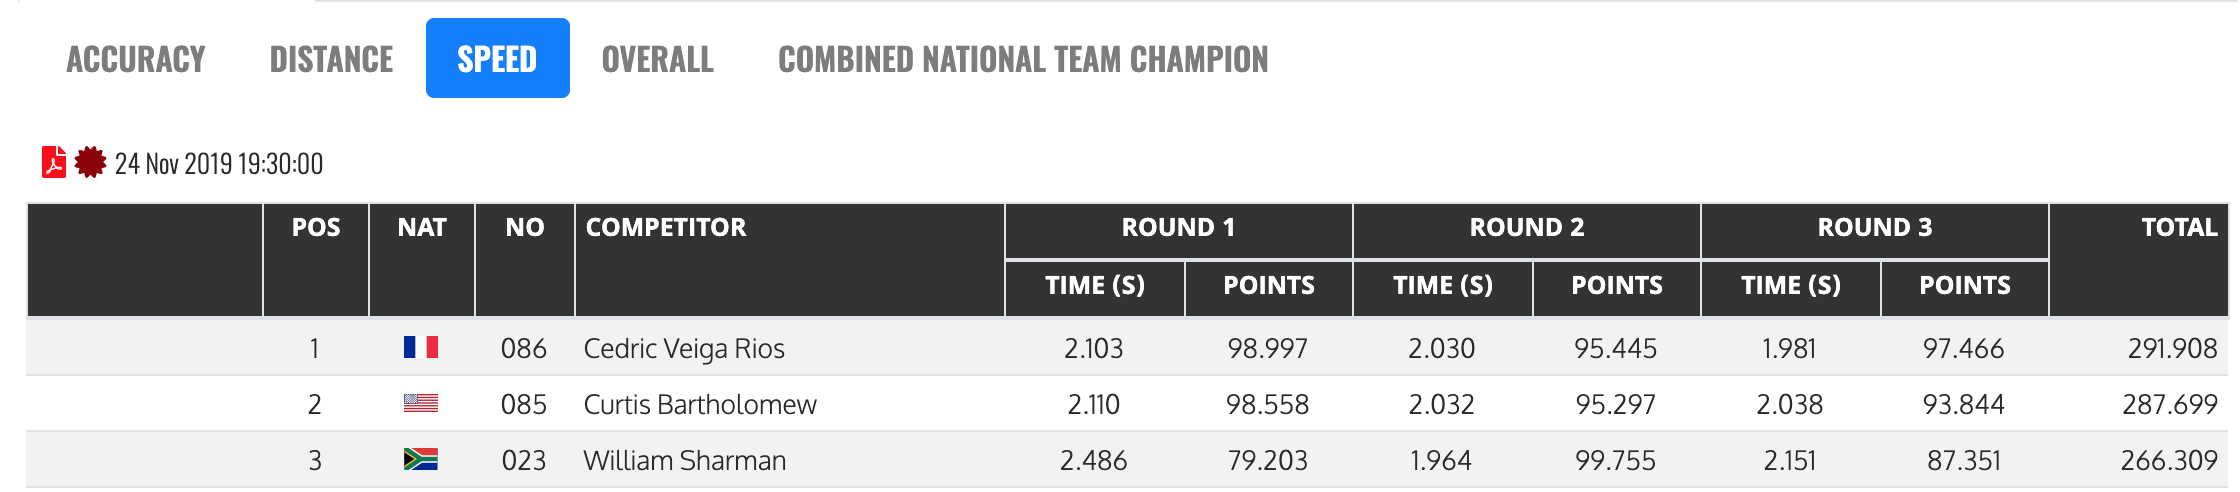Image resolution: width=2240 pixels, height=492 pixels.
Task: Click the French flag icon
Action: pos(421,347)
